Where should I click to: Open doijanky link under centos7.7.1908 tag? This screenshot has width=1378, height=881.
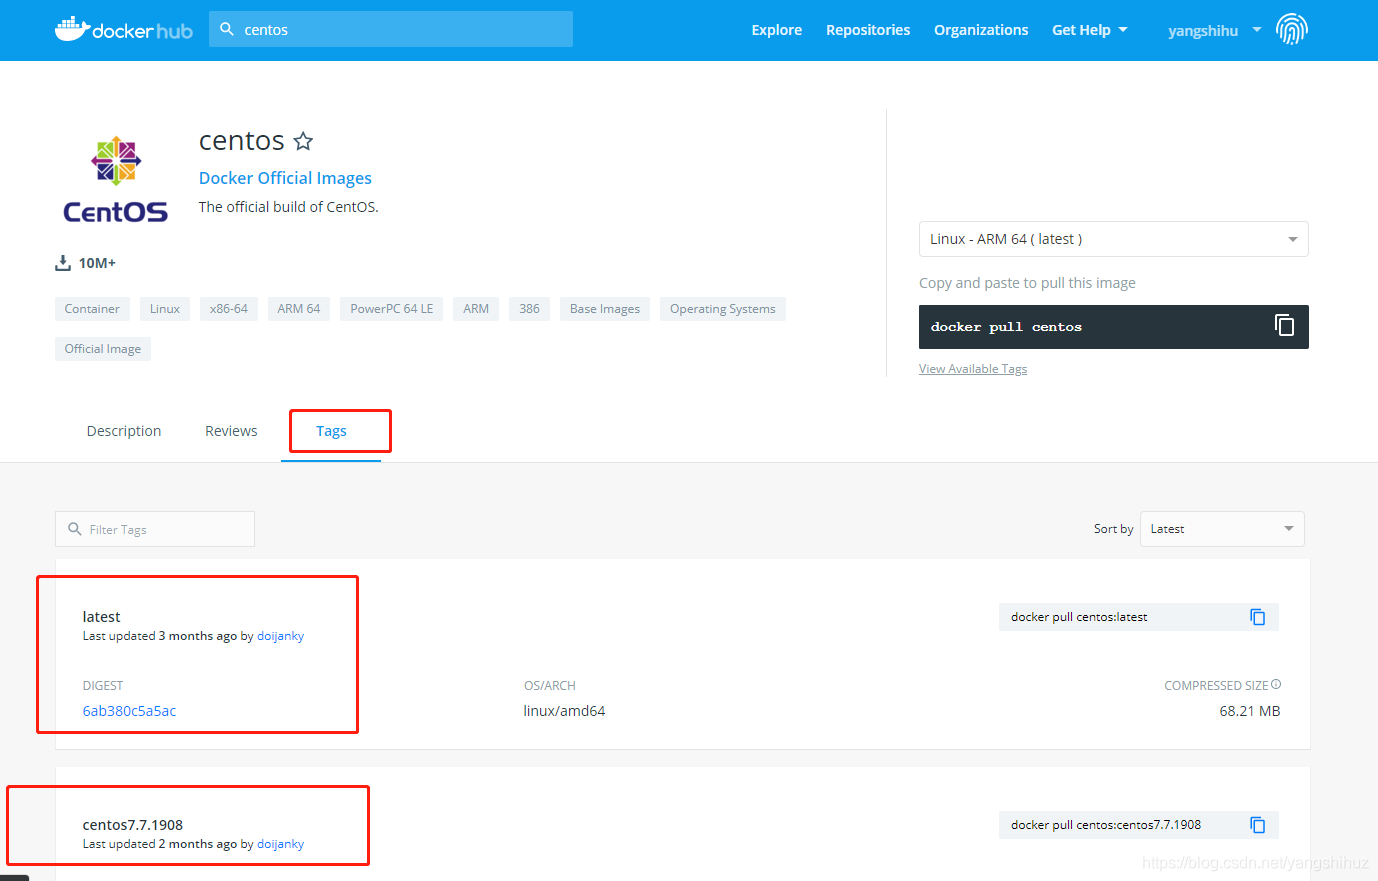point(280,844)
